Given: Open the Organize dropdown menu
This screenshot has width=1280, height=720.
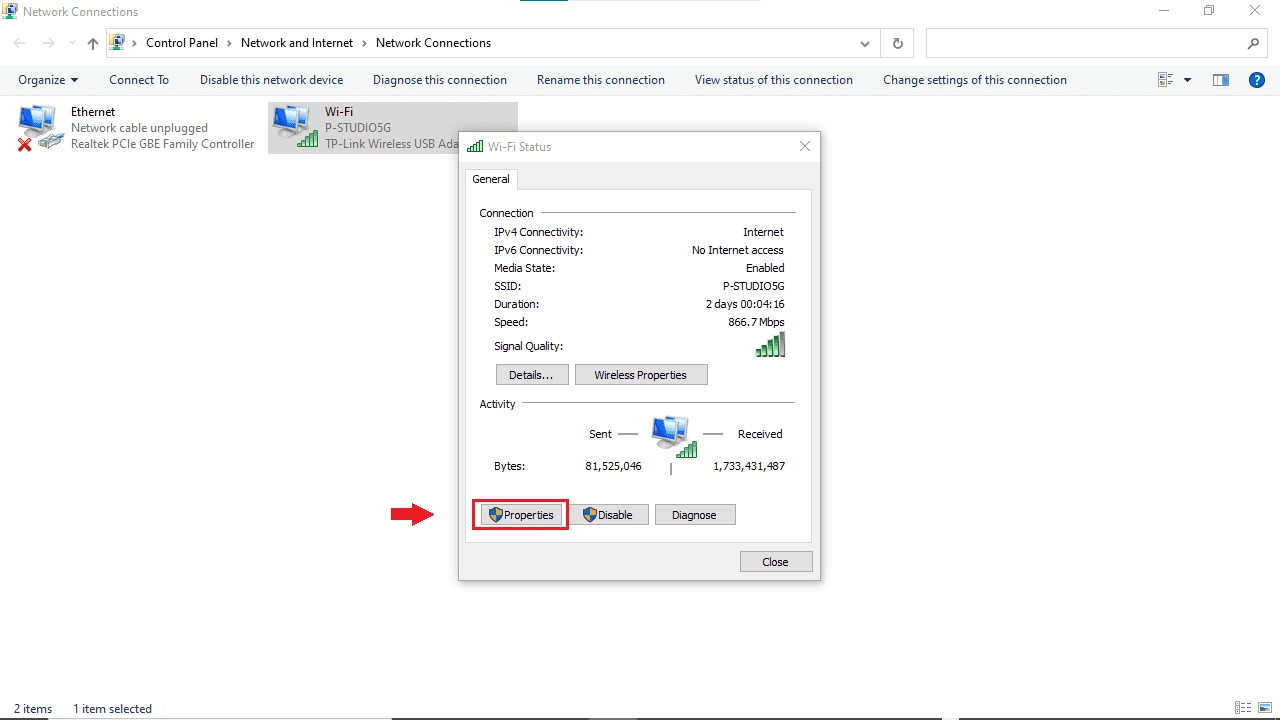Looking at the screenshot, I should tap(48, 80).
